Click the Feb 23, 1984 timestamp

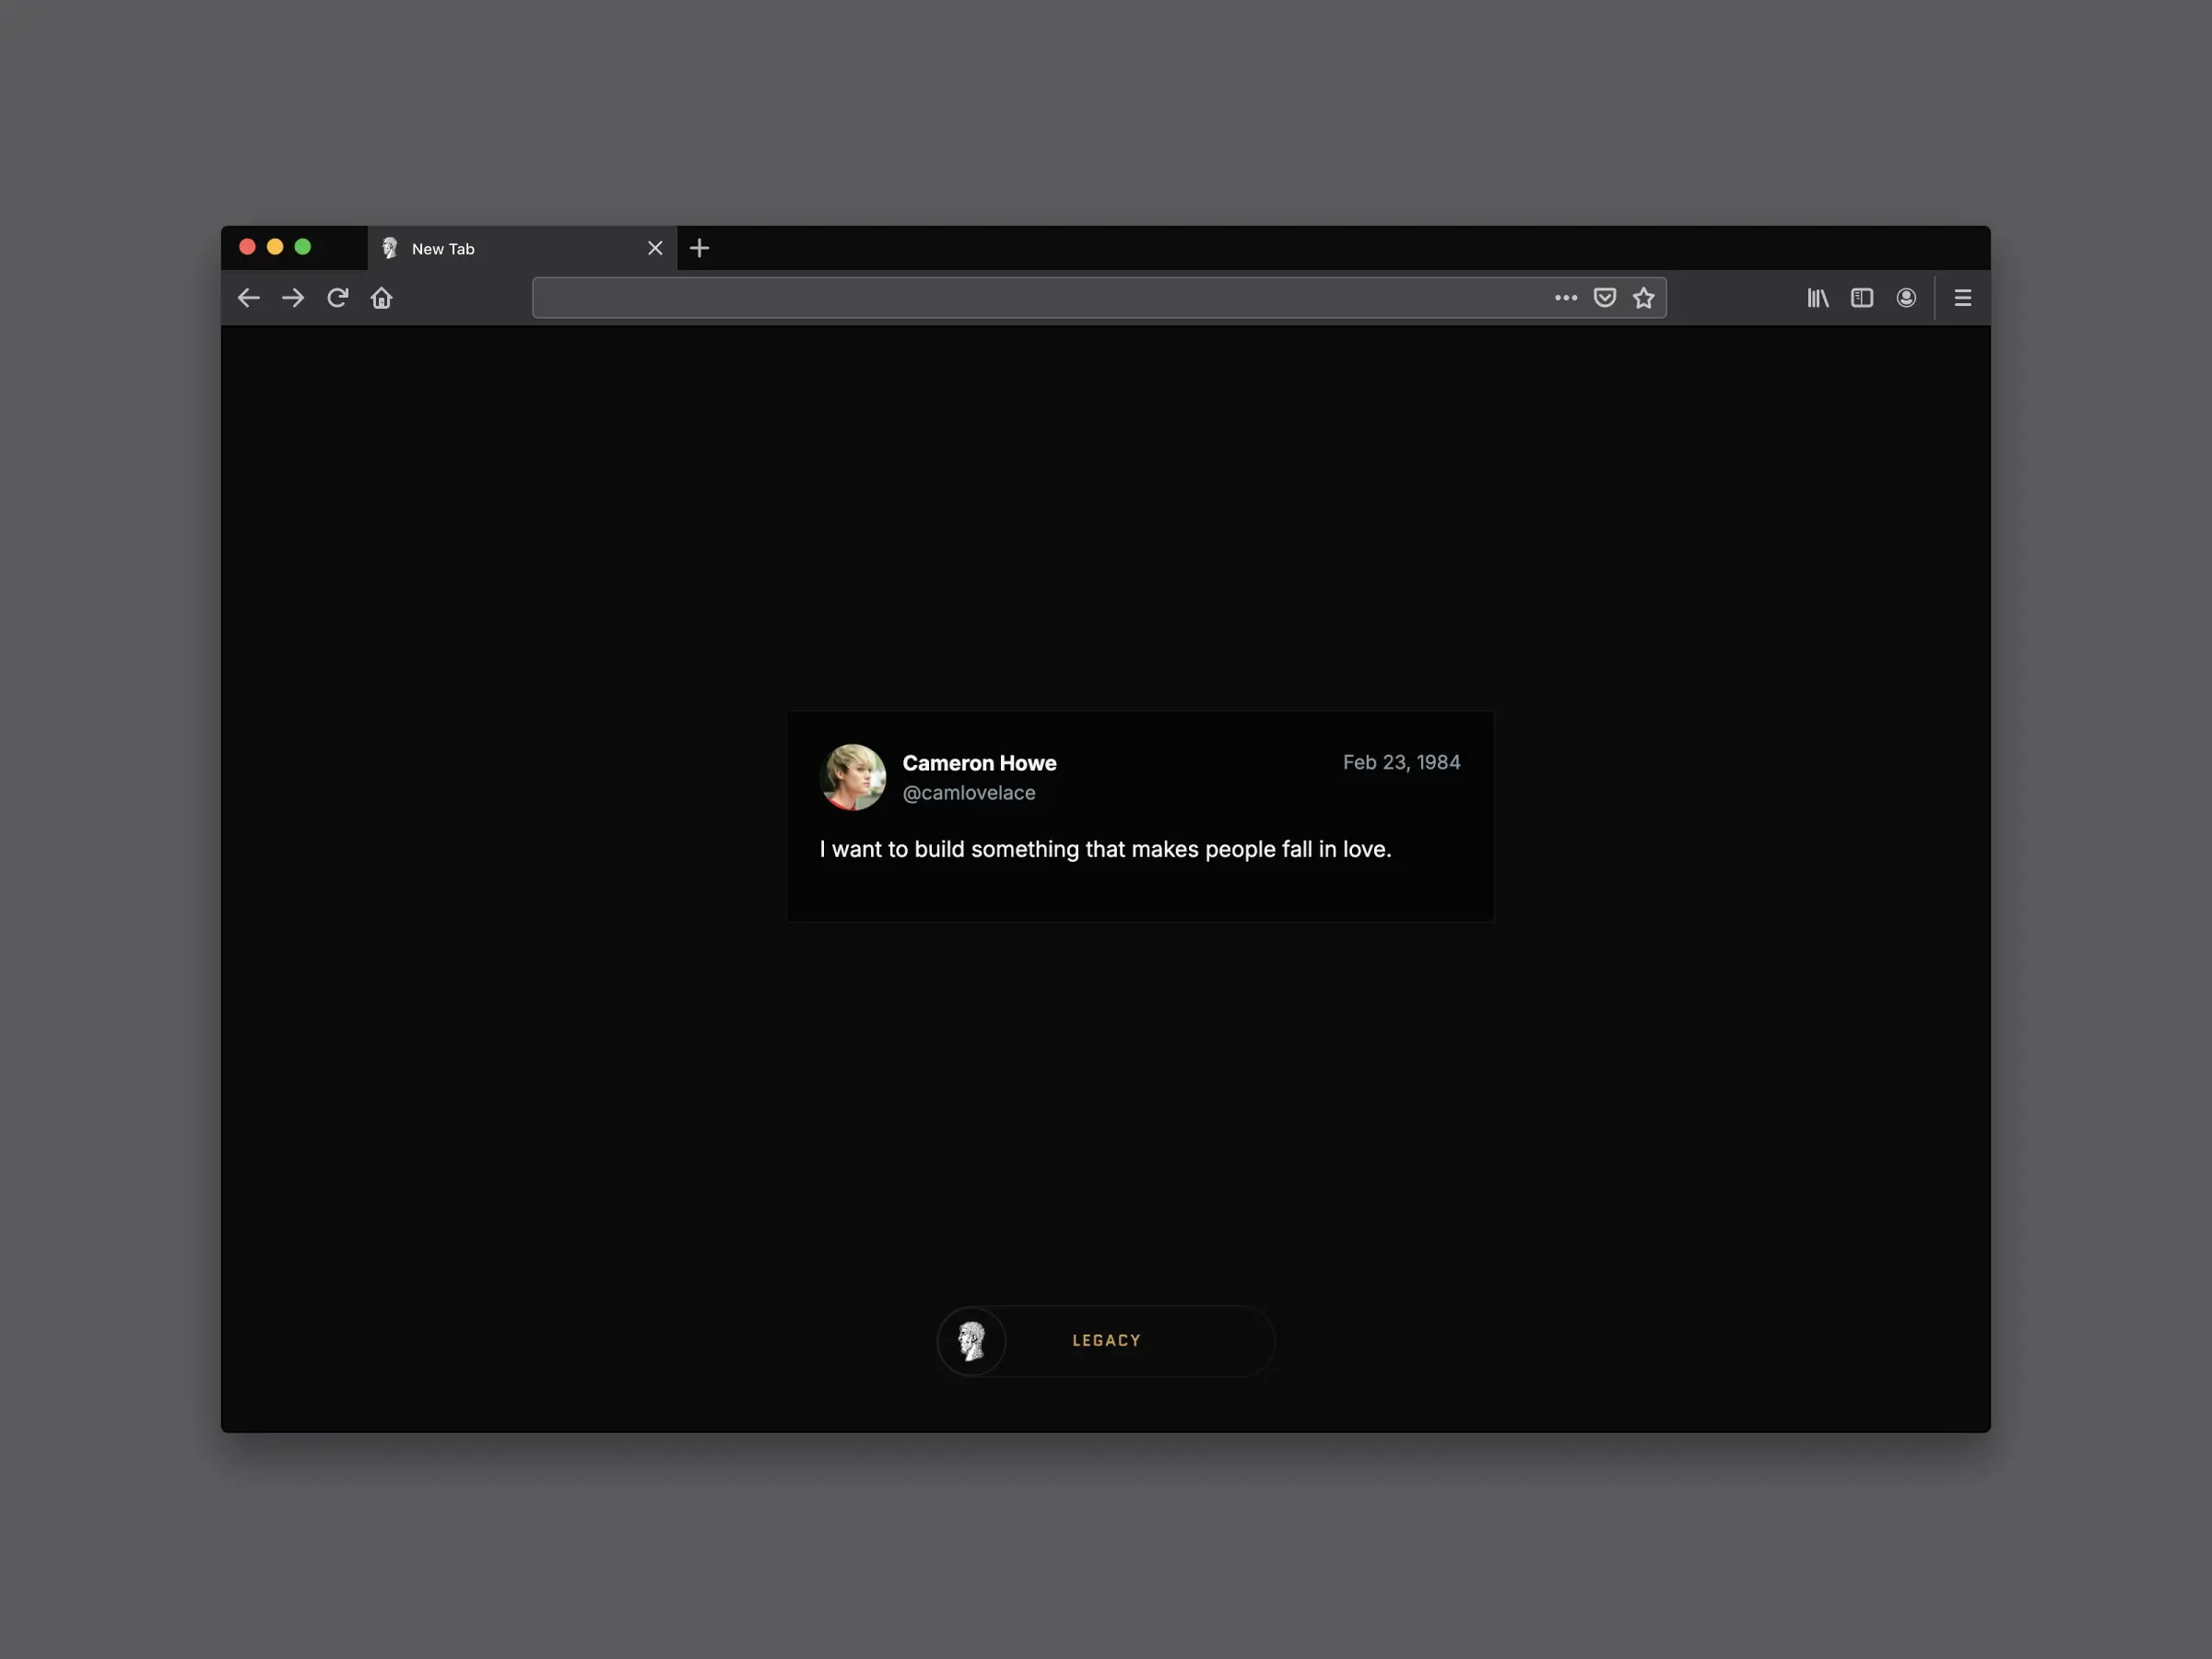pyautogui.click(x=1401, y=762)
